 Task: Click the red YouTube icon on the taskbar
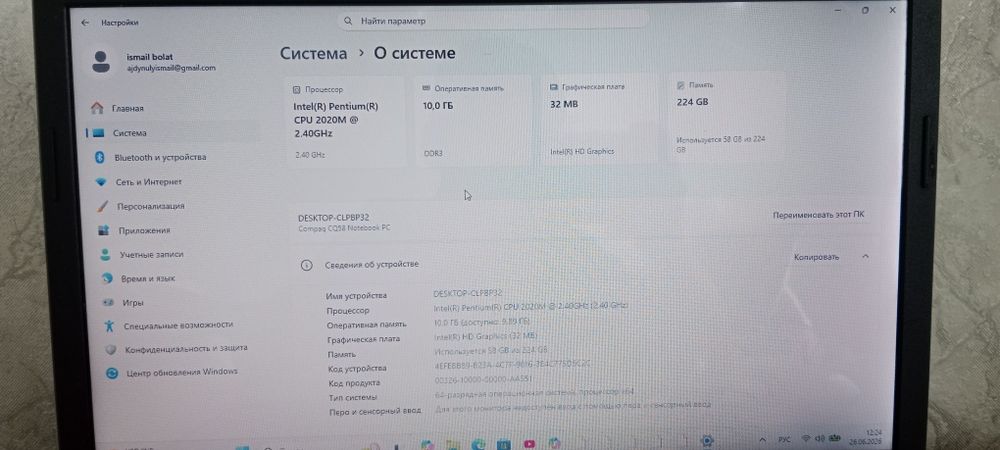529,444
